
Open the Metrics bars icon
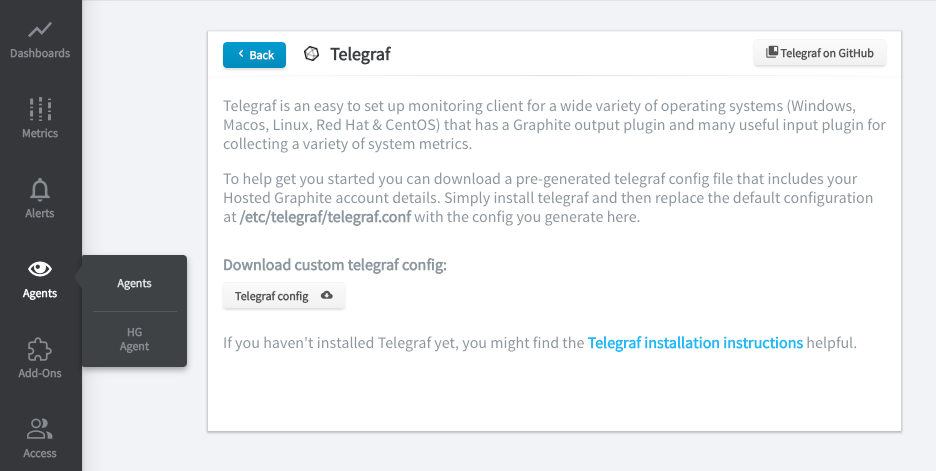pyautogui.click(x=40, y=109)
